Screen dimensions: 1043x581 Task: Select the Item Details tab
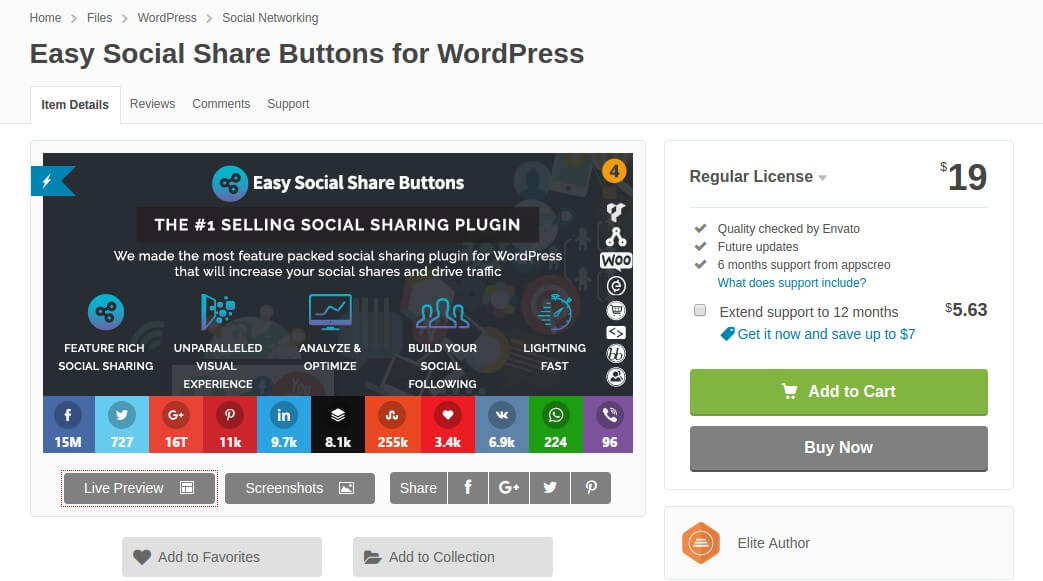coord(75,104)
